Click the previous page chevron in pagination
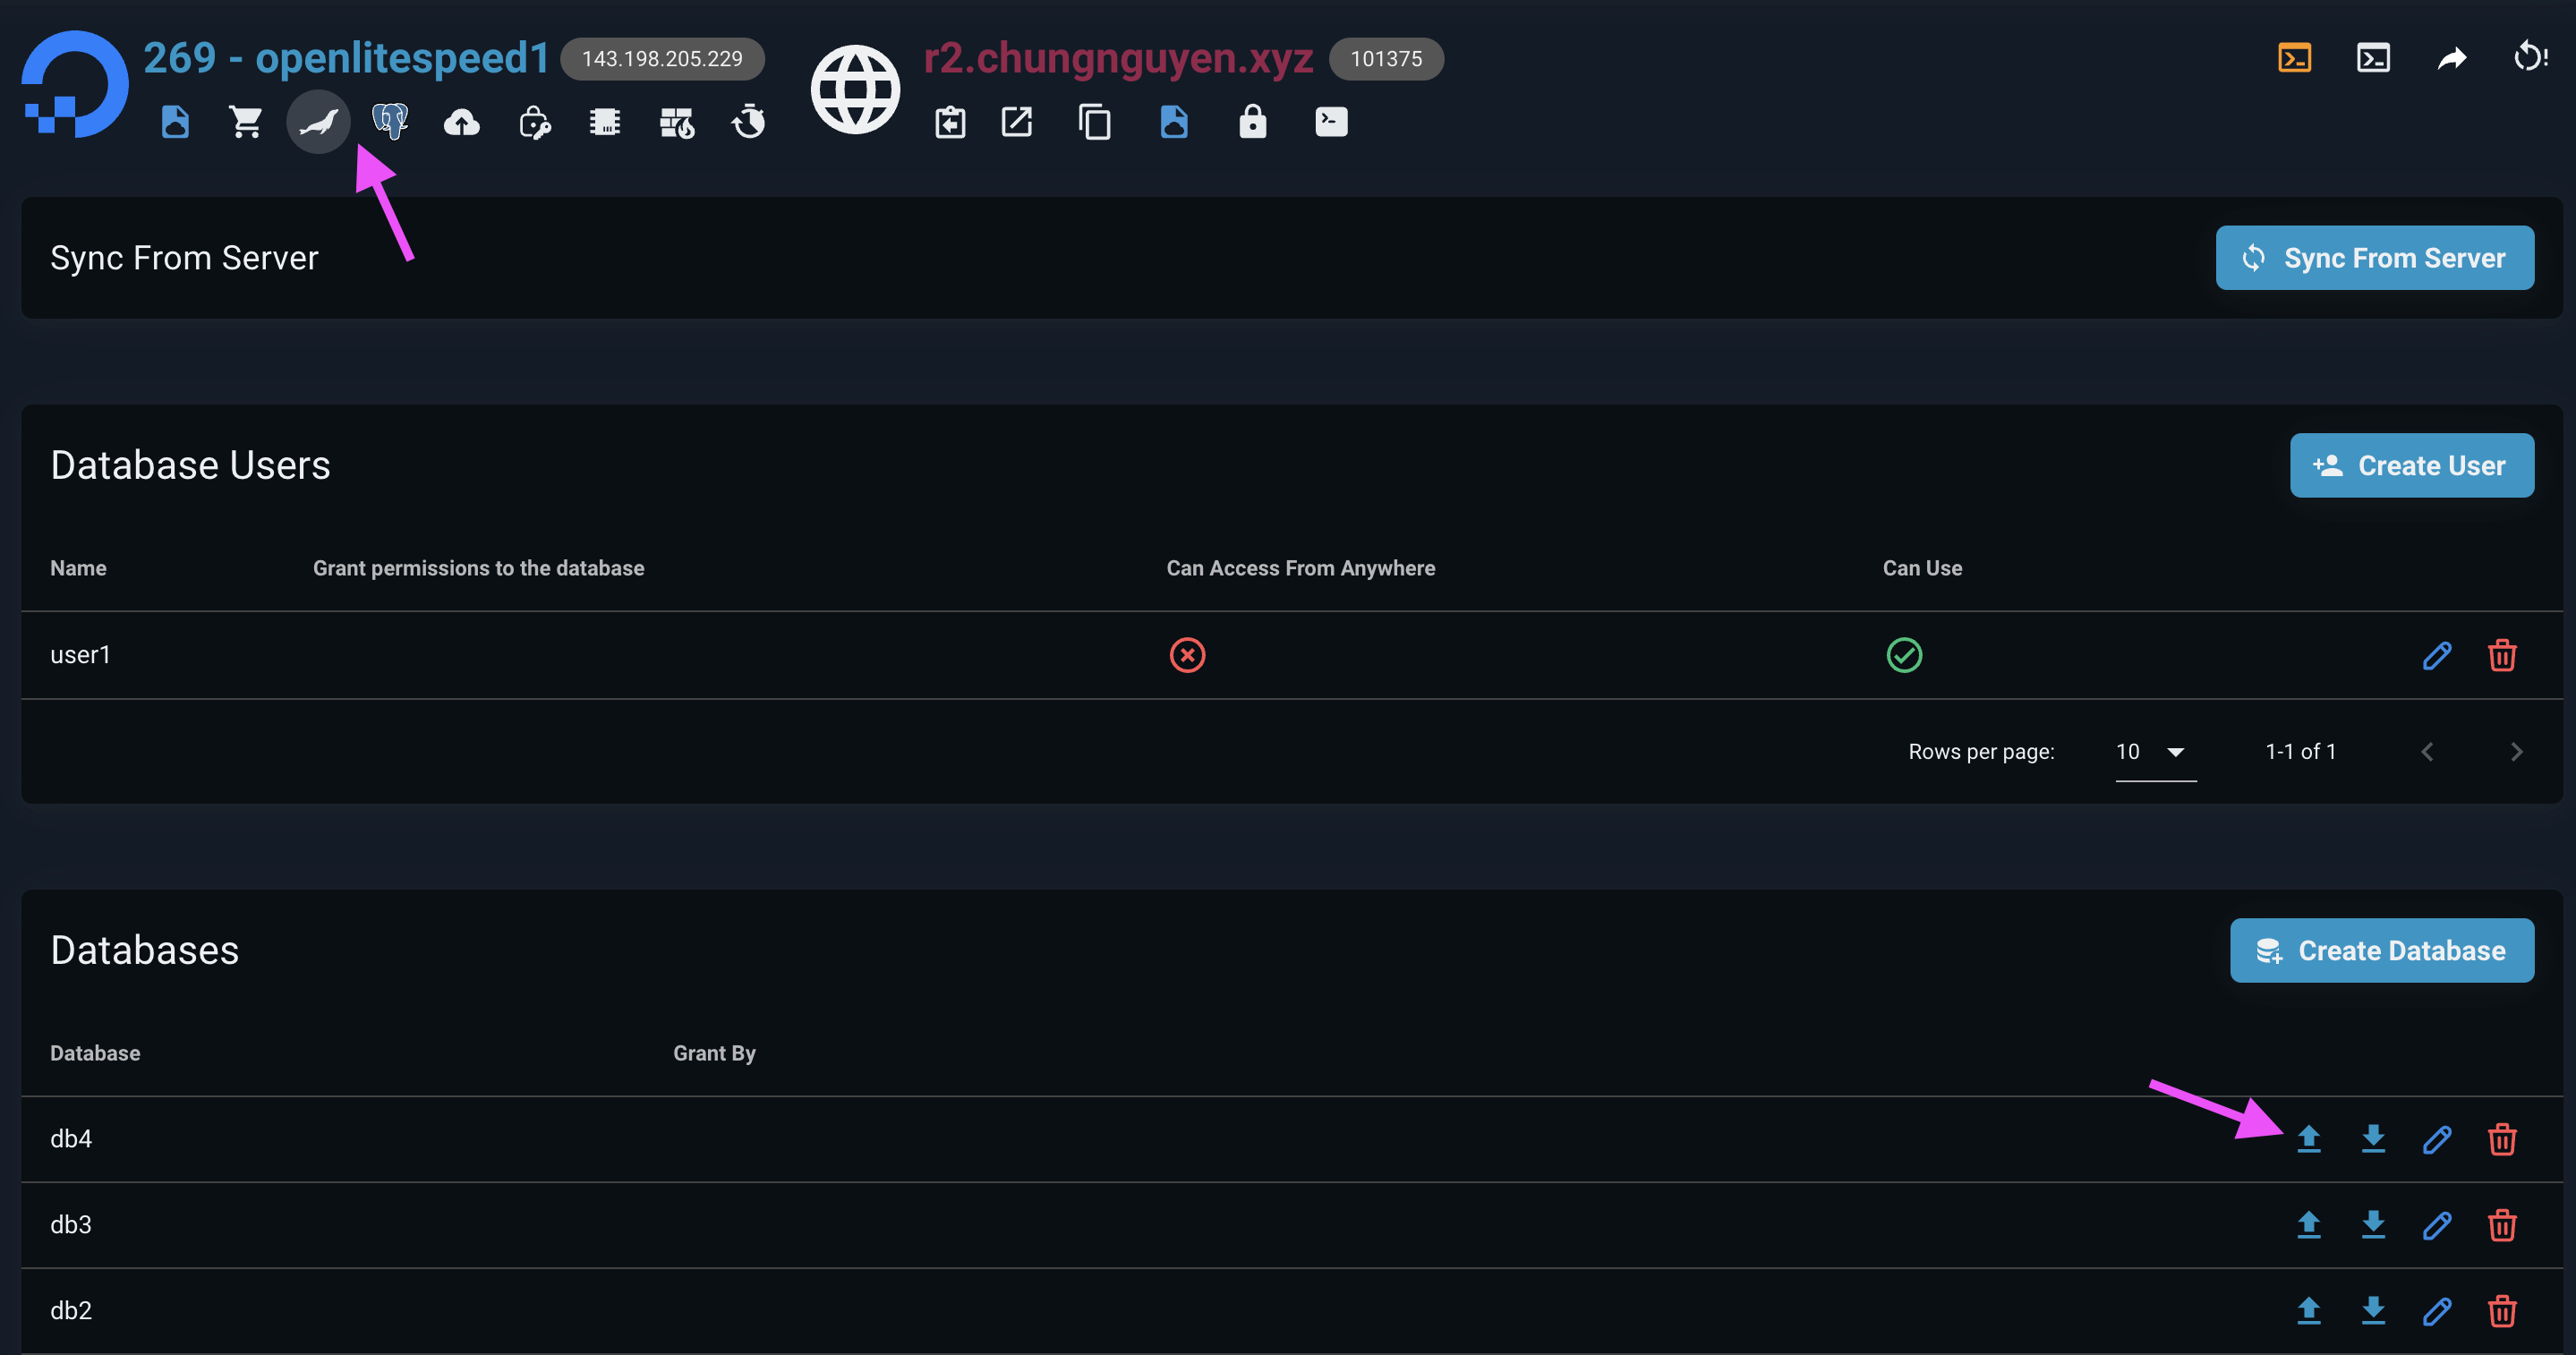 point(2427,752)
